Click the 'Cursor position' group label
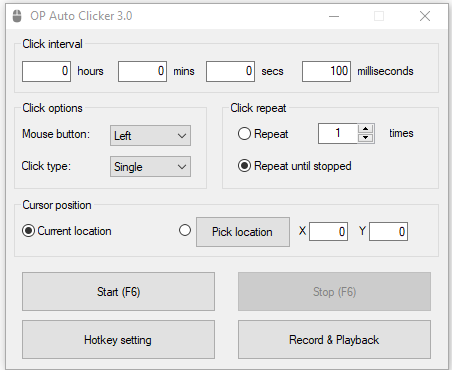Screen dimensions: 454x374 pyautogui.click(x=57, y=205)
